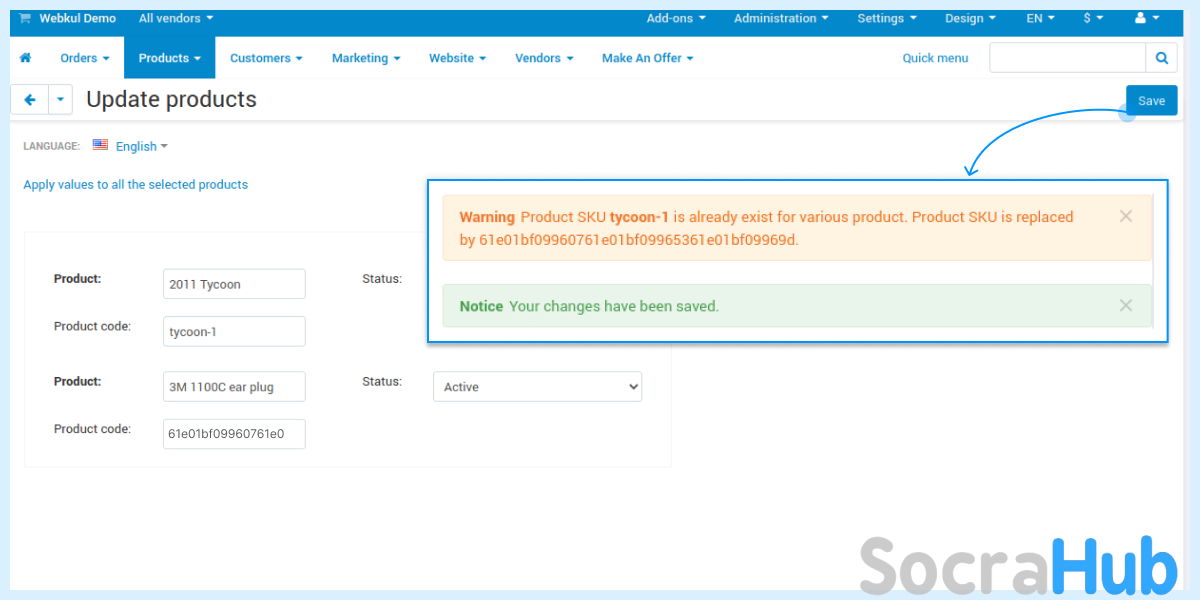Click the 2011 Tycoon product name field
This screenshot has height=600, width=1200.
(x=234, y=284)
